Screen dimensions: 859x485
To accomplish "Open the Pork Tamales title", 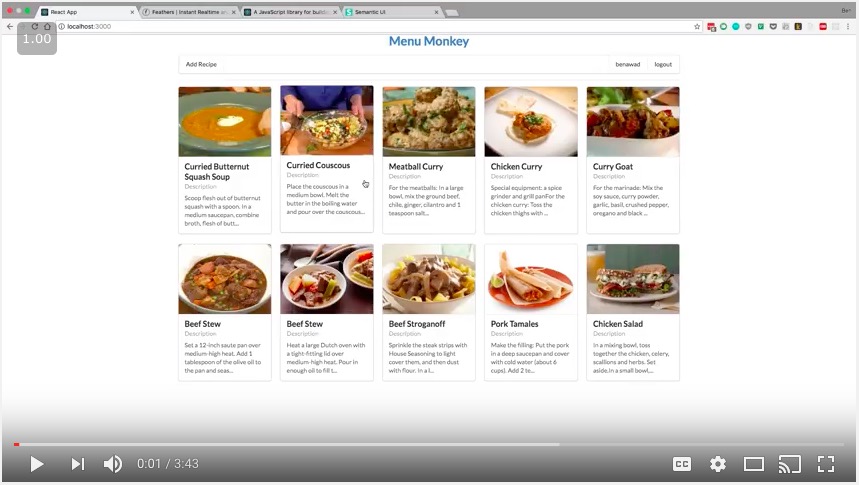I will coord(514,324).
